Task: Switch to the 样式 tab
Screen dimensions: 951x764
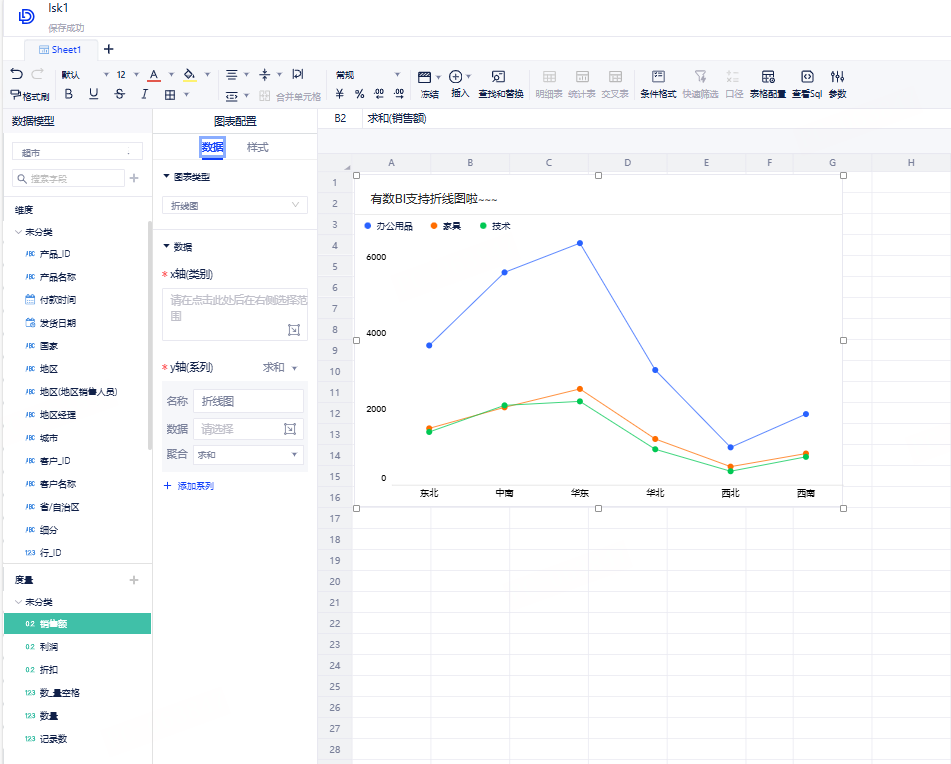Action: tap(258, 147)
